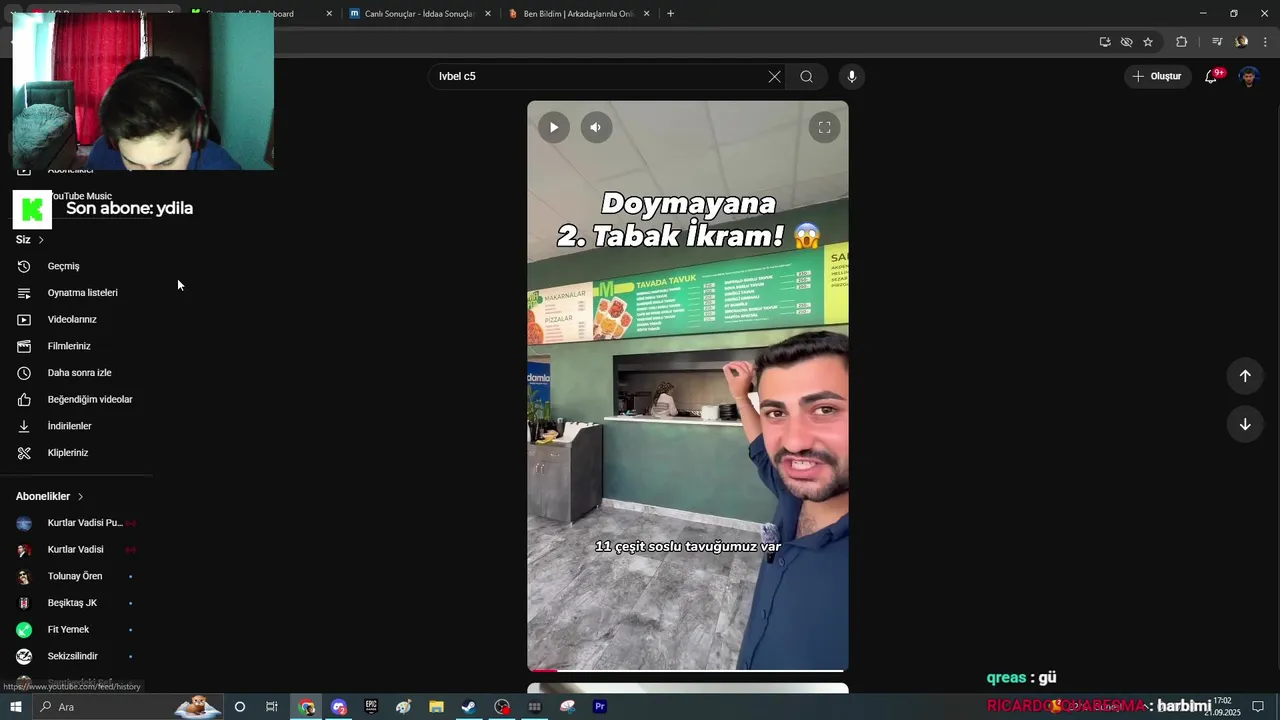Click crossed-eye icon in address bar

pos(1126,42)
